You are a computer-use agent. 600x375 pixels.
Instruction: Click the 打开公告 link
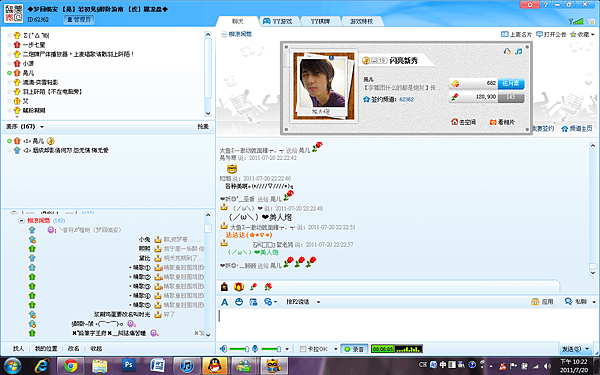pyautogui.click(x=551, y=34)
